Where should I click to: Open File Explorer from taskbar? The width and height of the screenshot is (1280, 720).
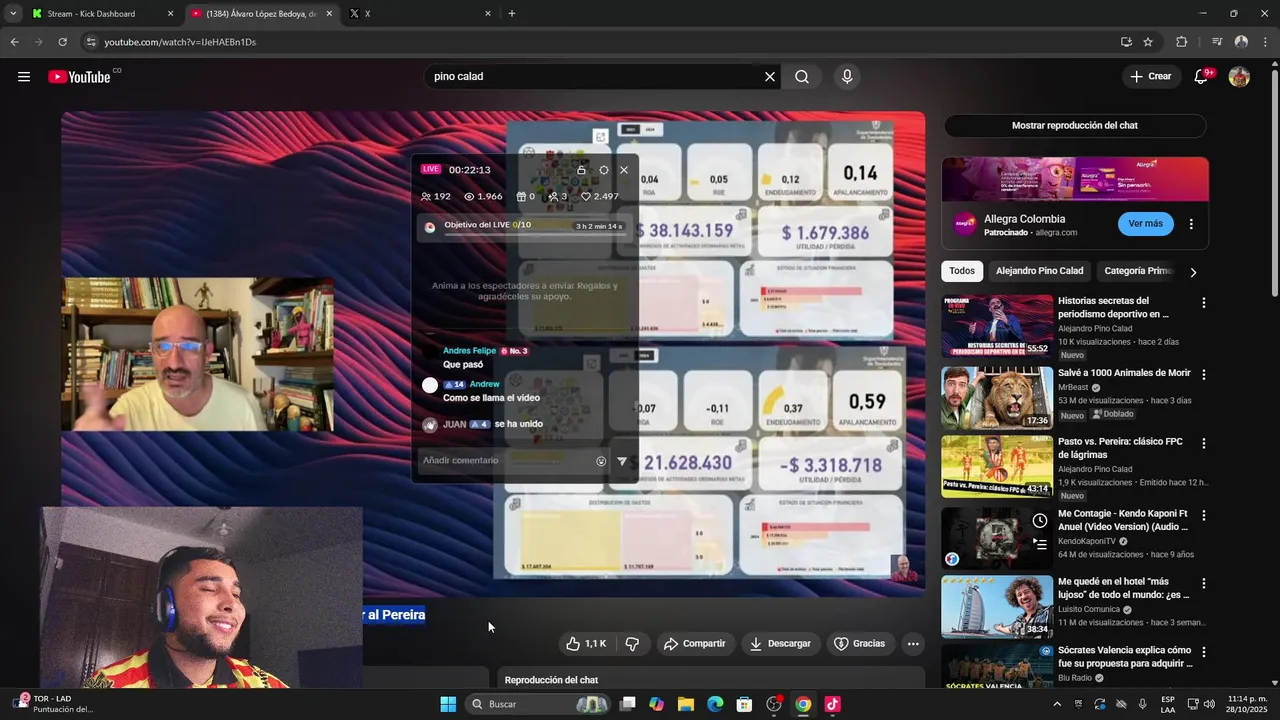(x=686, y=704)
